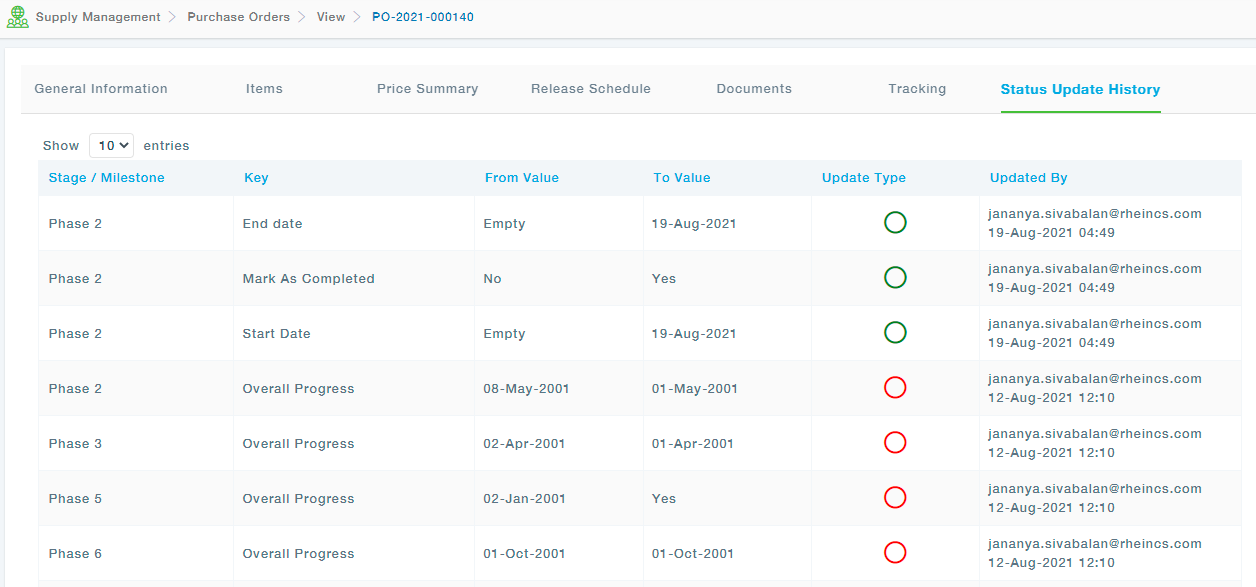Click Purchase Orders breadcrumb link
The image size is (1256, 587).
(238, 17)
